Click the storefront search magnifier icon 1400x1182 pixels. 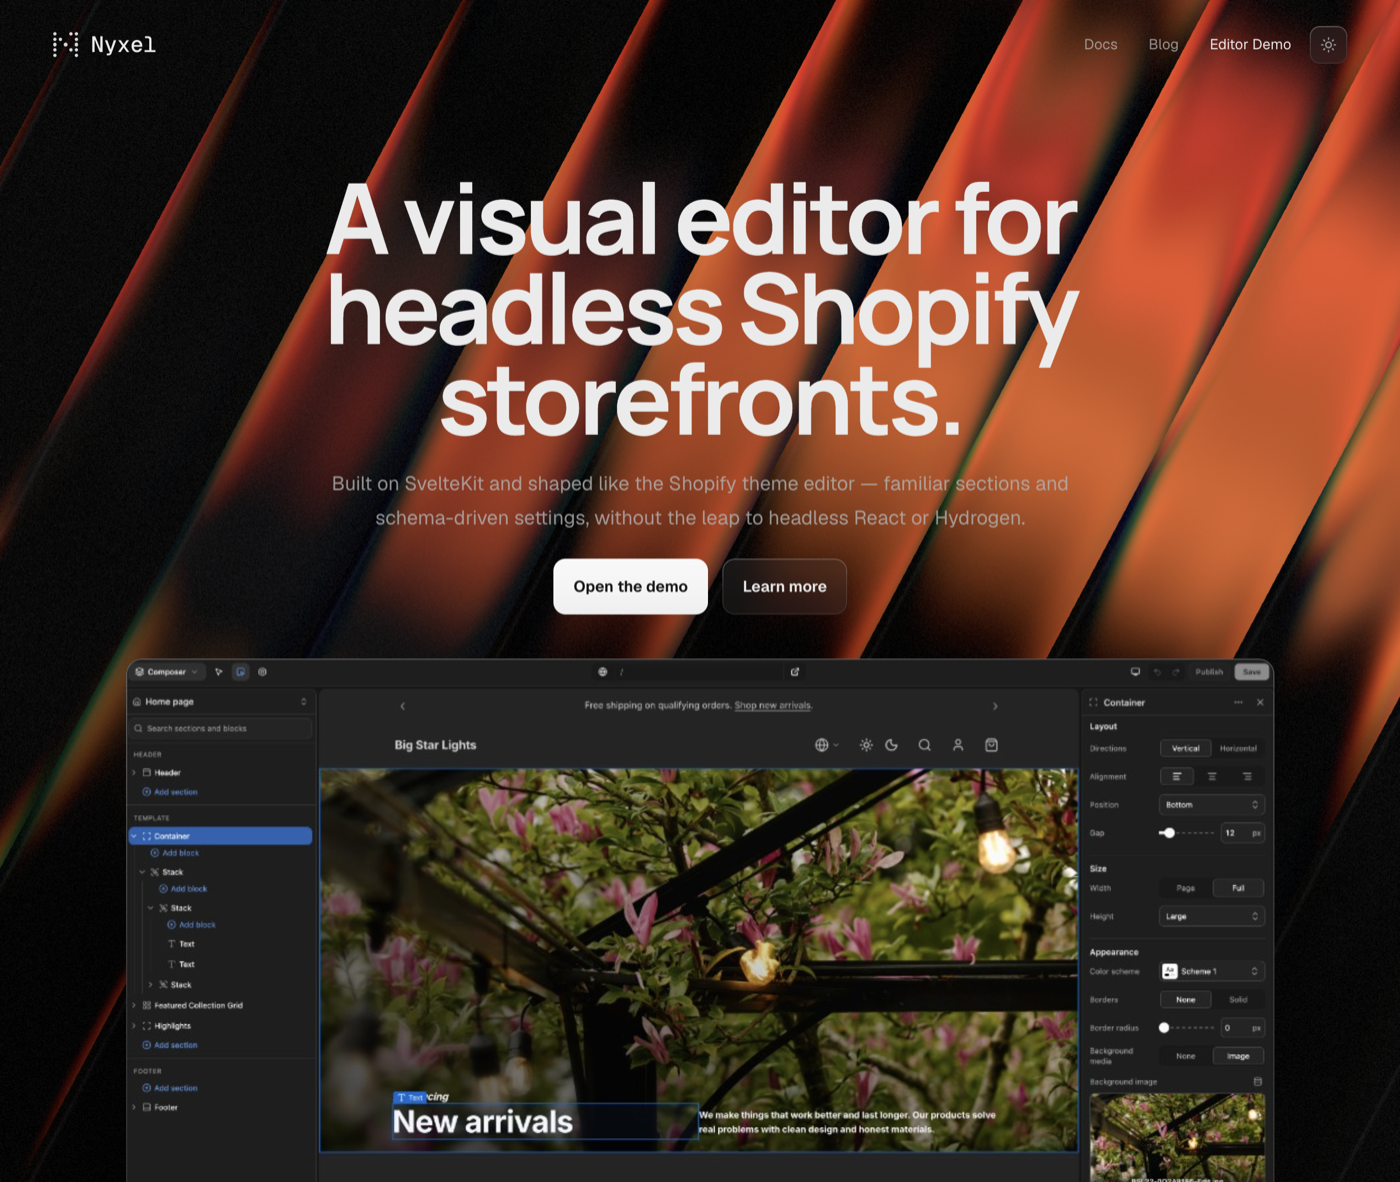(x=925, y=745)
